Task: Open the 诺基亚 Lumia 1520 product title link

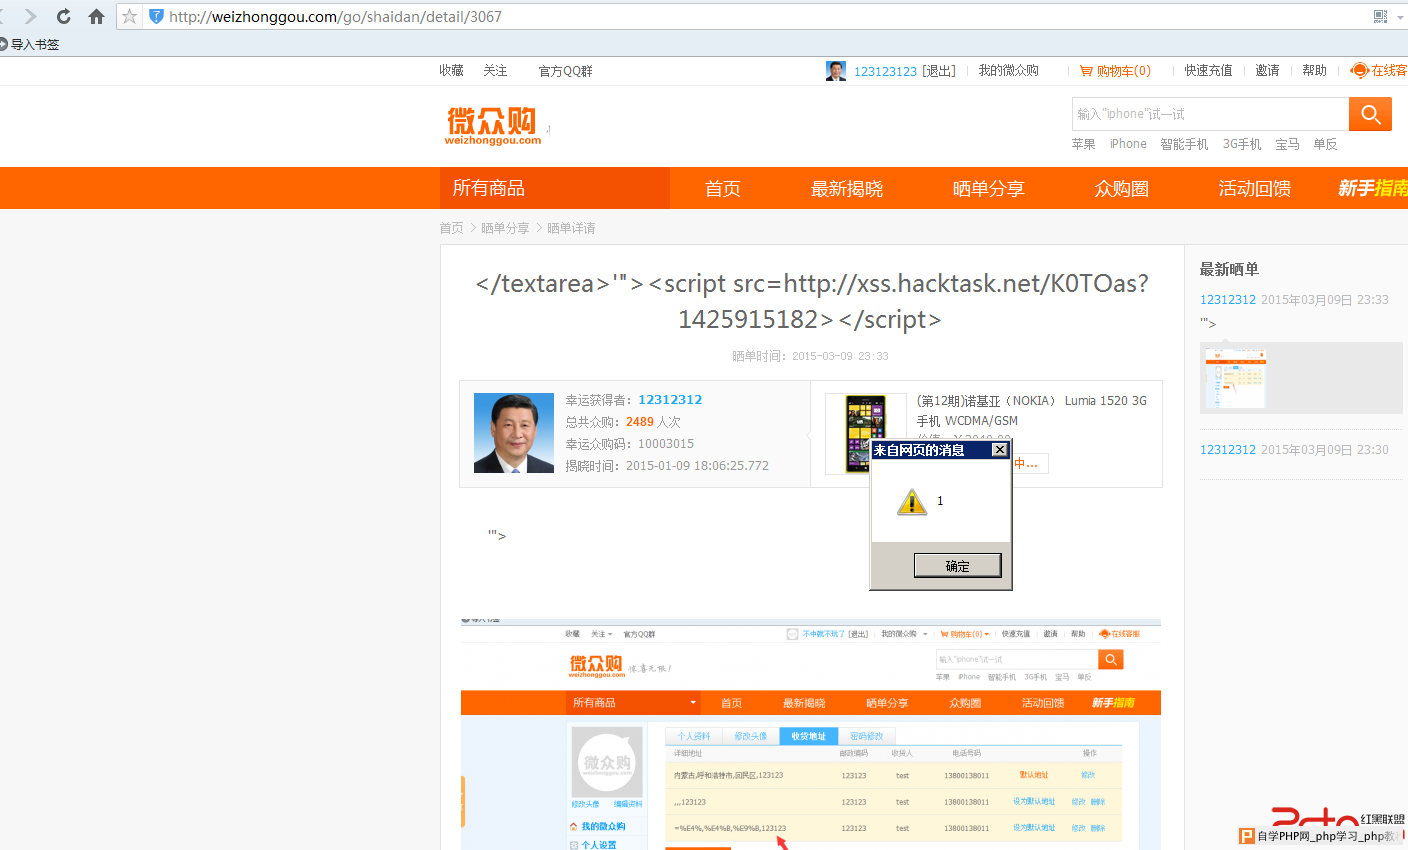Action: coord(1032,411)
